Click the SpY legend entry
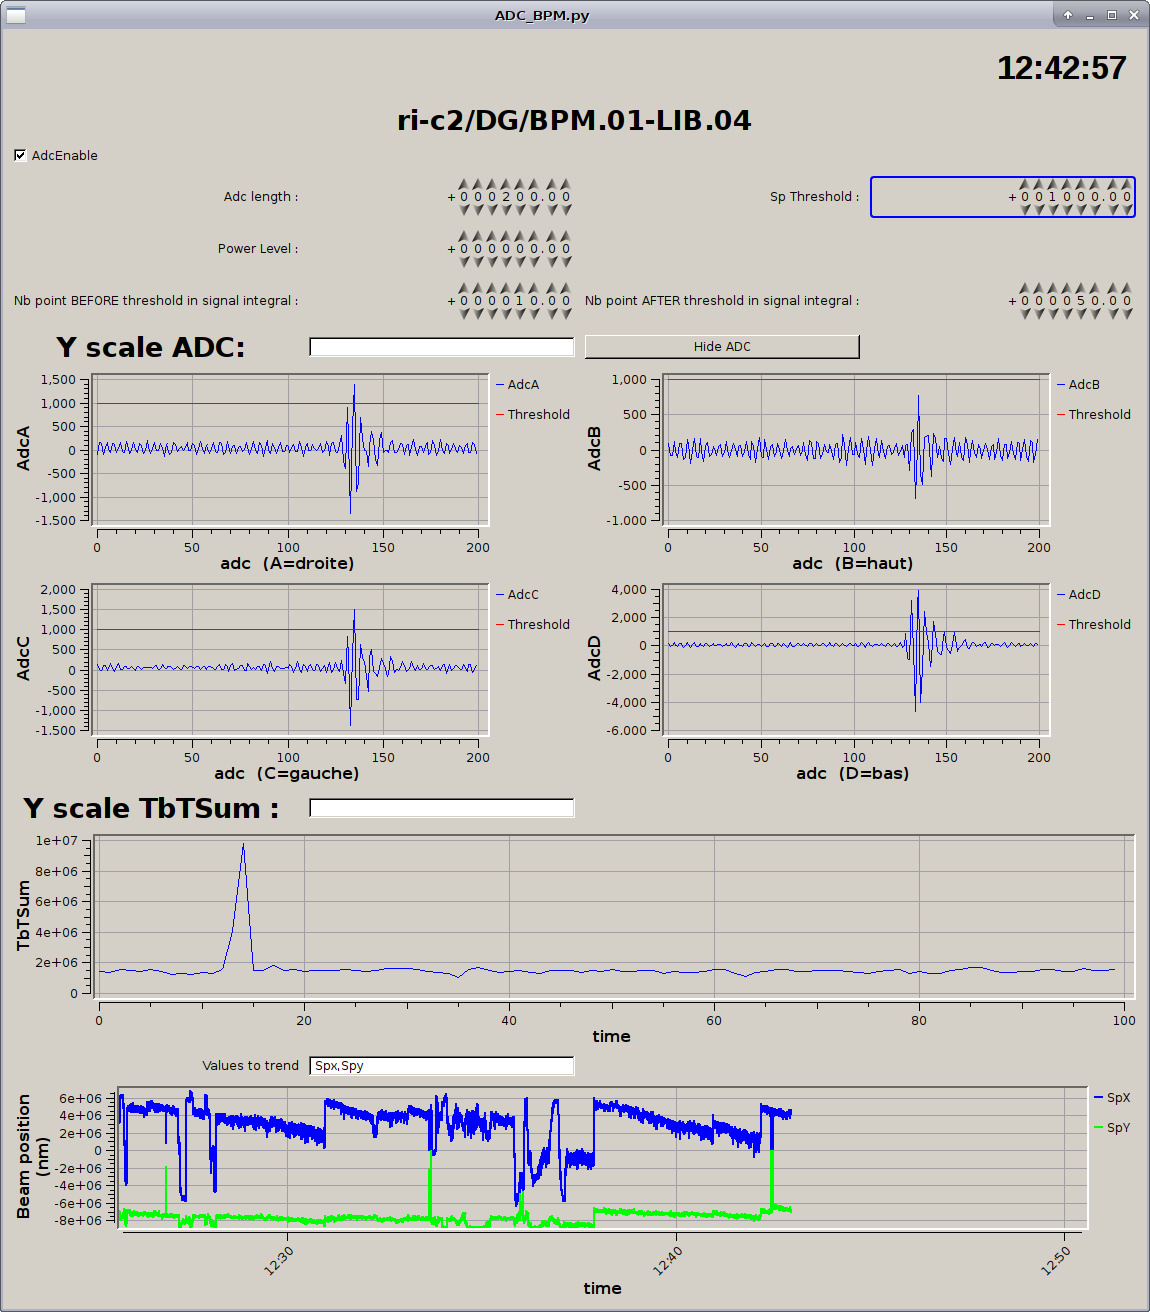This screenshot has height=1312, width=1150. click(1117, 1128)
